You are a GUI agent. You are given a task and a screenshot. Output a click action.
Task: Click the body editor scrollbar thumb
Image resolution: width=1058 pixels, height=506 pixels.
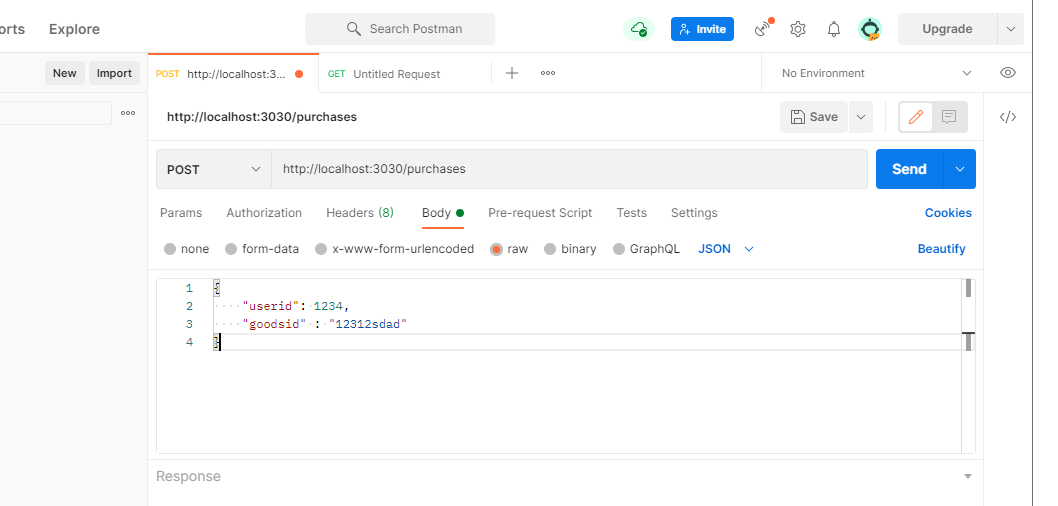[x=968, y=288]
